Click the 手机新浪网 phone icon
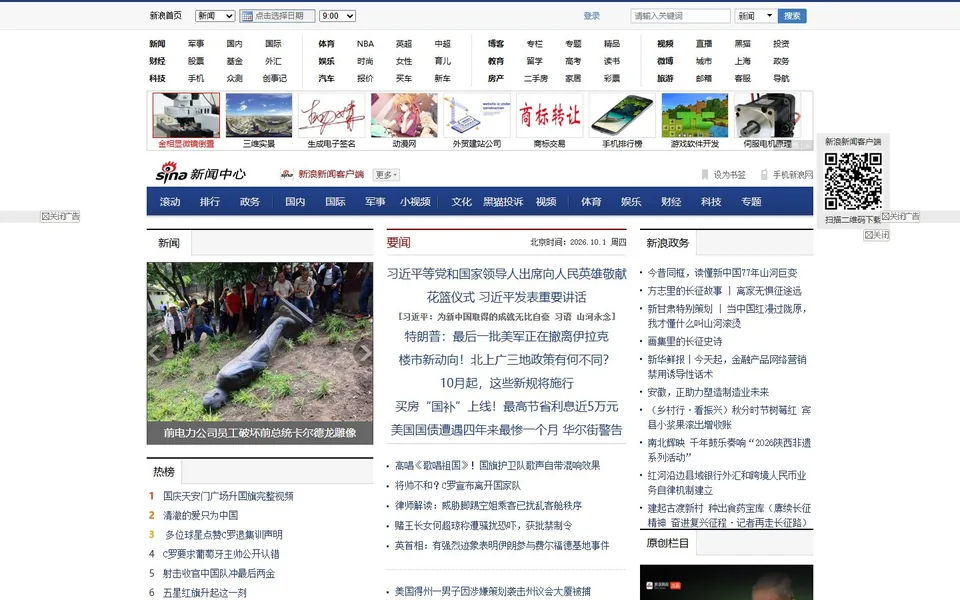The height and width of the screenshot is (600, 960). (x=764, y=174)
